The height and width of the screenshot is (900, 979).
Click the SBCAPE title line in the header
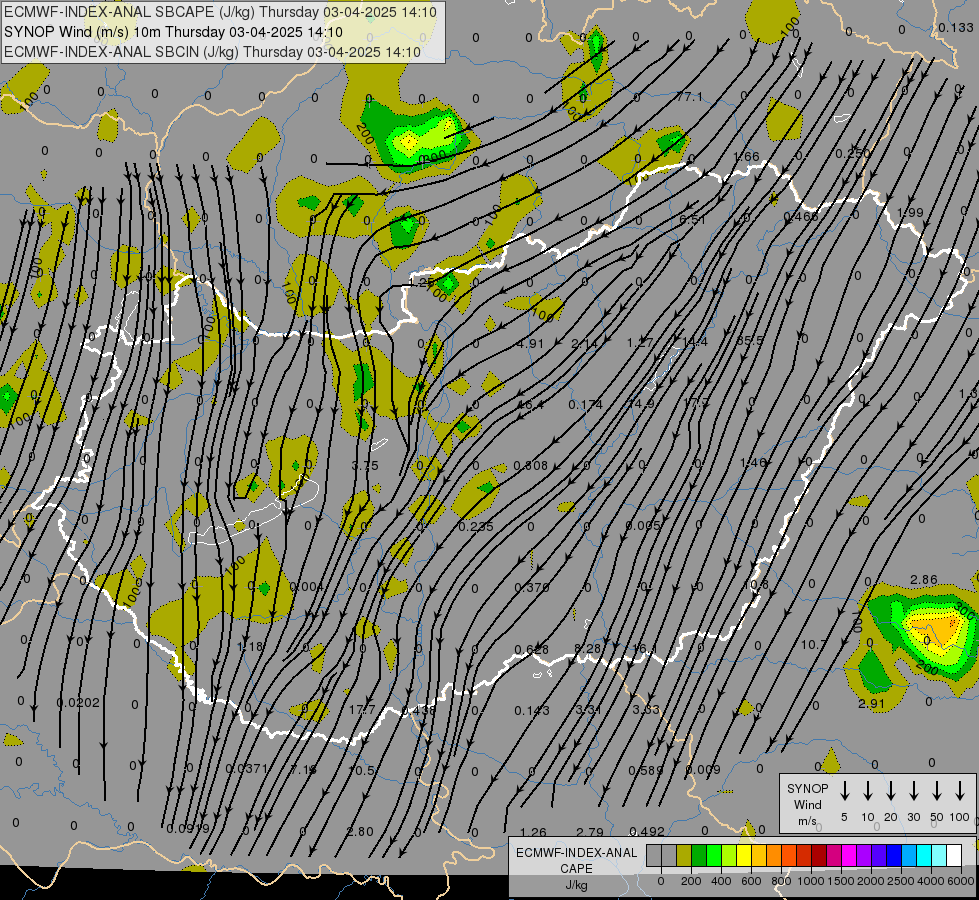(x=220, y=12)
